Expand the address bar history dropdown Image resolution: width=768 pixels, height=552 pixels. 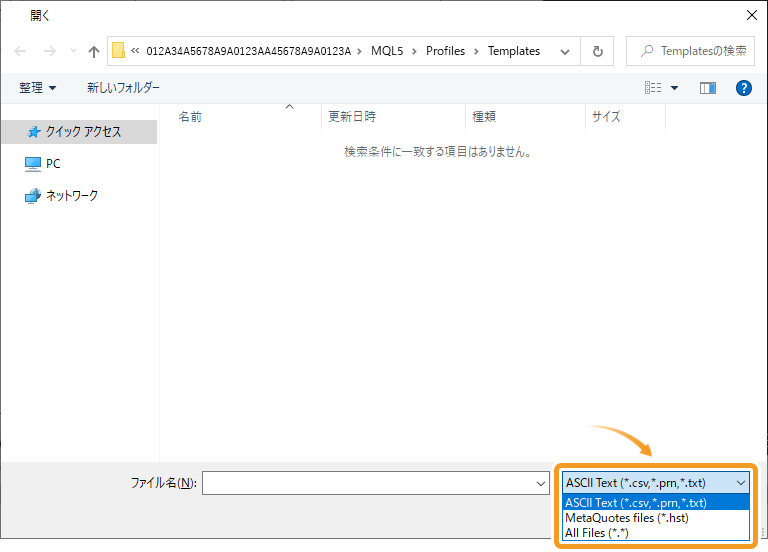pos(565,51)
